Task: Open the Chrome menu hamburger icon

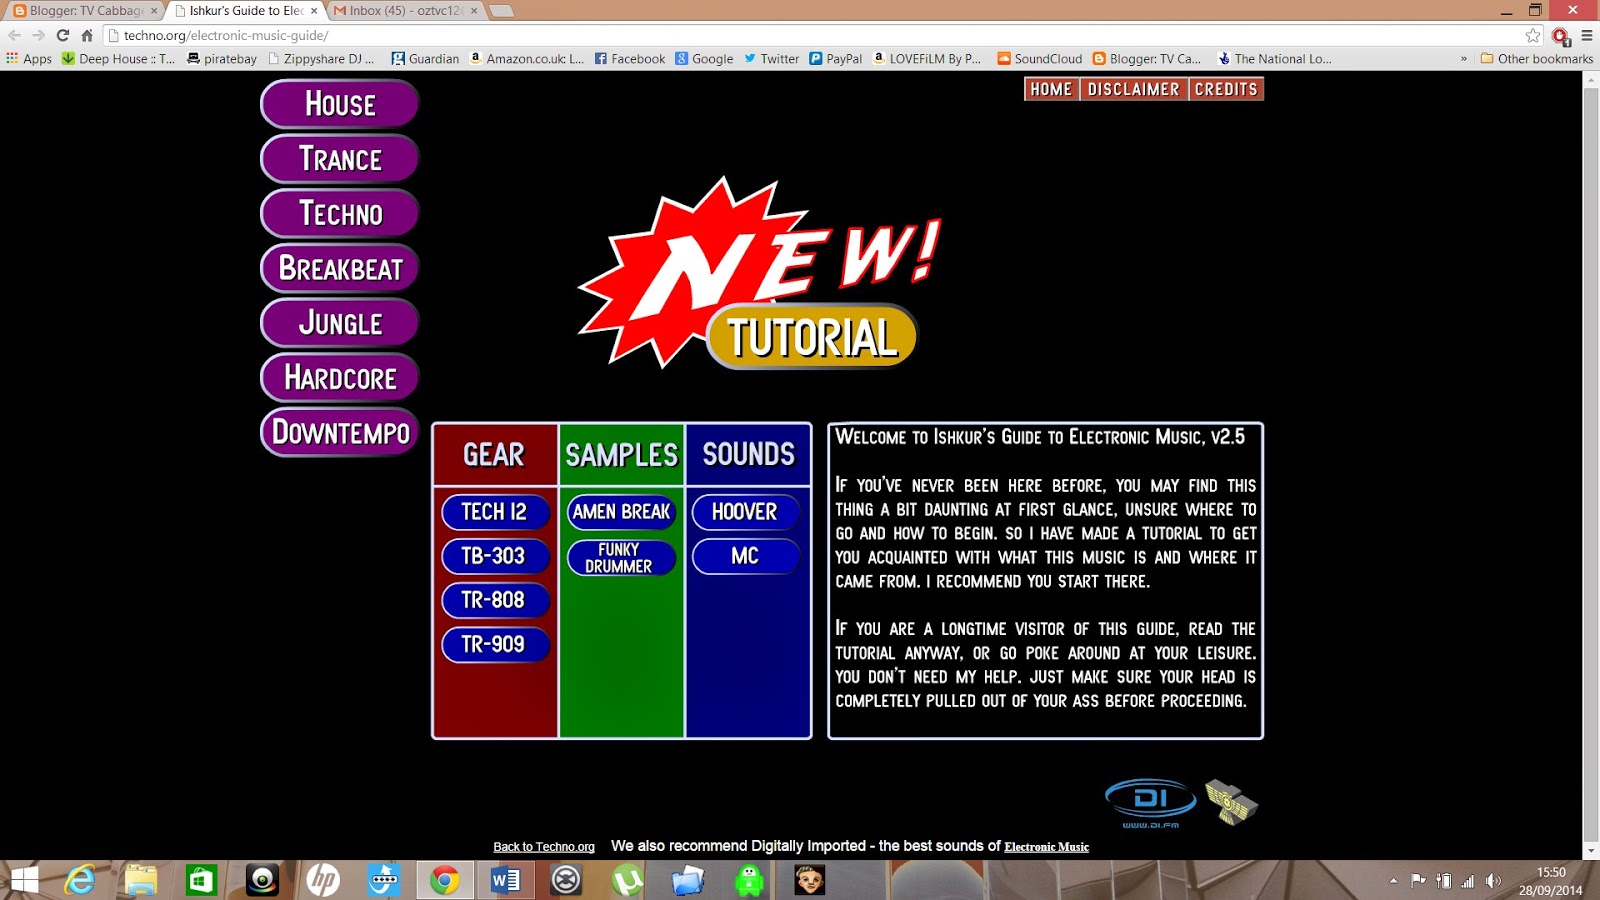Action: coord(1587,35)
